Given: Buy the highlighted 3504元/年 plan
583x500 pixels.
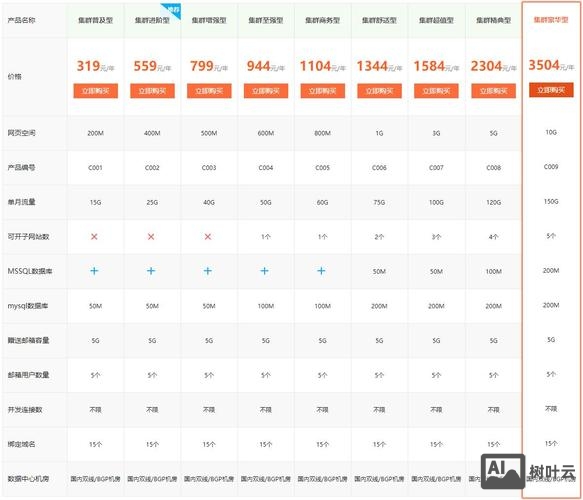Looking at the screenshot, I should click(x=551, y=90).
